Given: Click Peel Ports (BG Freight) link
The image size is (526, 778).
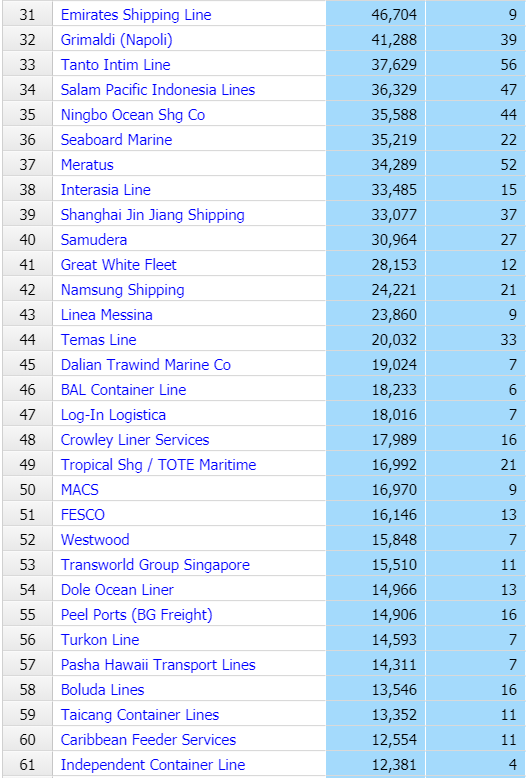Looking at the screenshot, I should 137,615.
